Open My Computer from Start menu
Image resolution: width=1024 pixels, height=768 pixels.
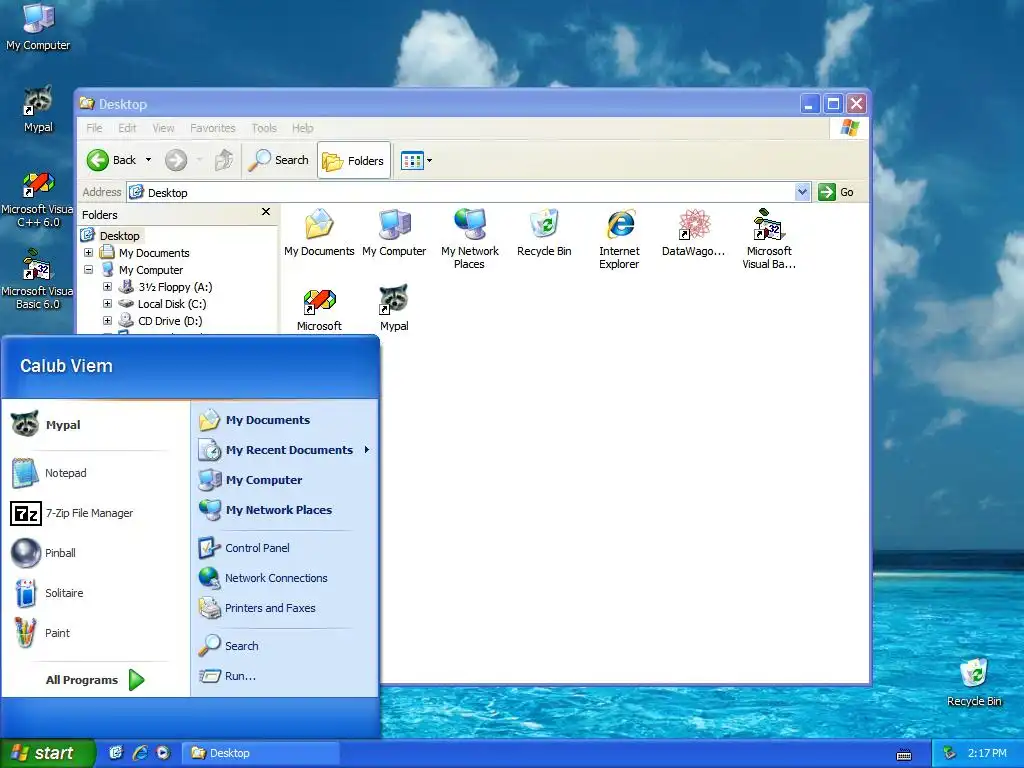coord(285,480)
